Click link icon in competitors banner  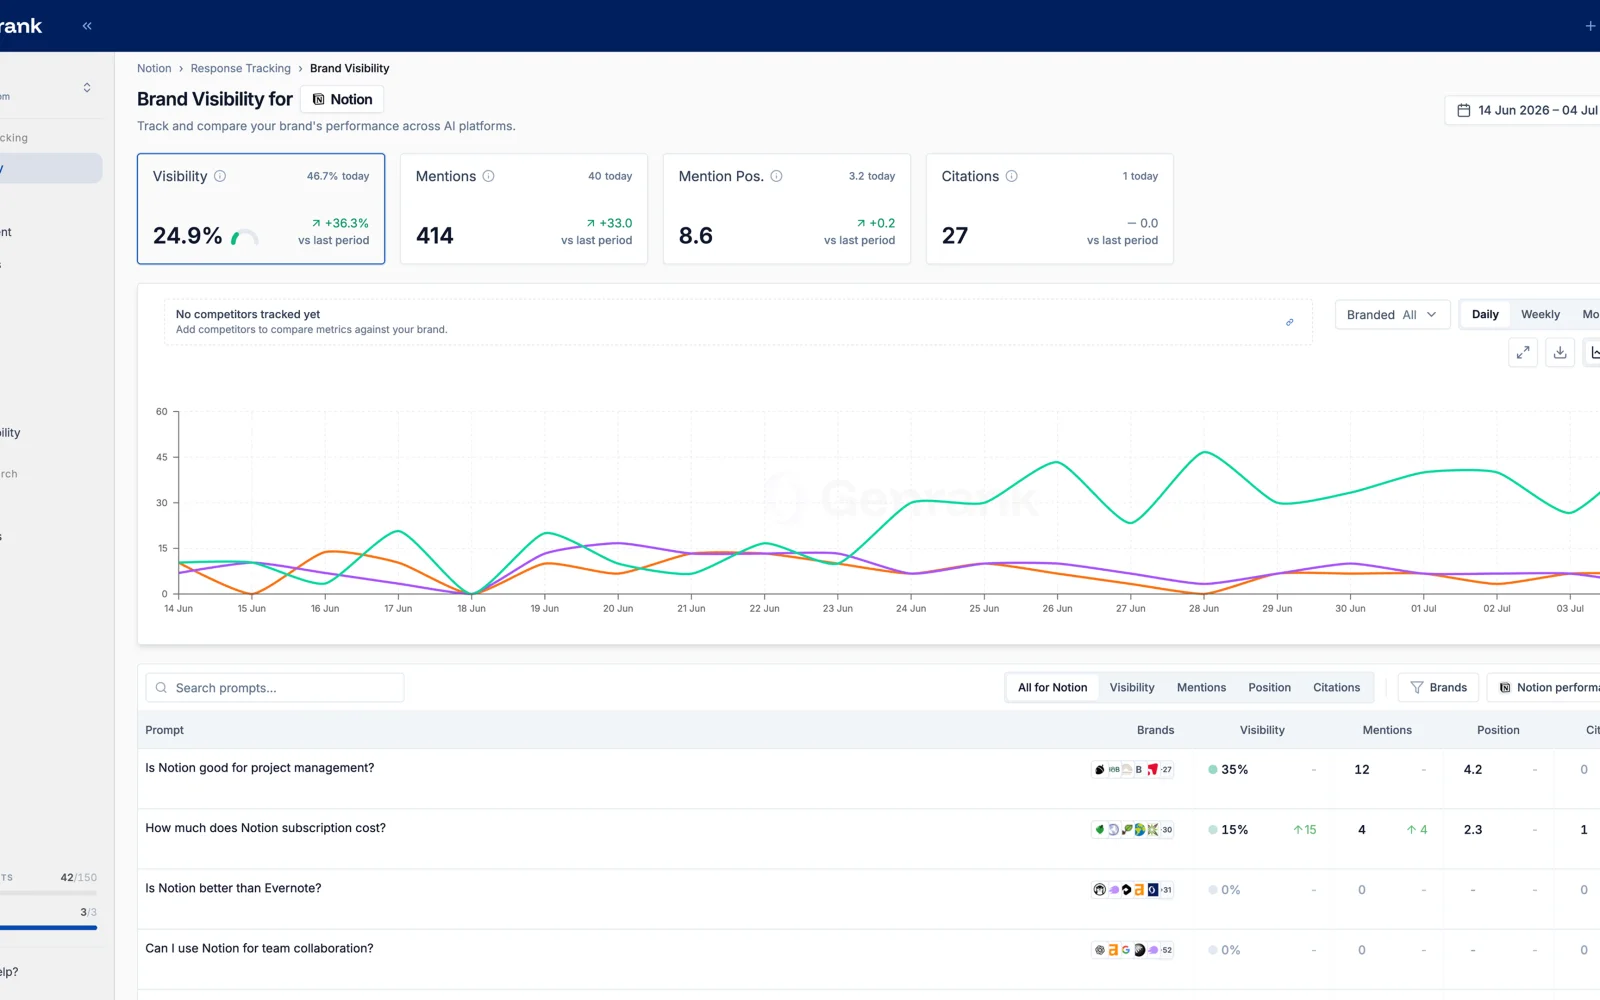click(1290, 322)
